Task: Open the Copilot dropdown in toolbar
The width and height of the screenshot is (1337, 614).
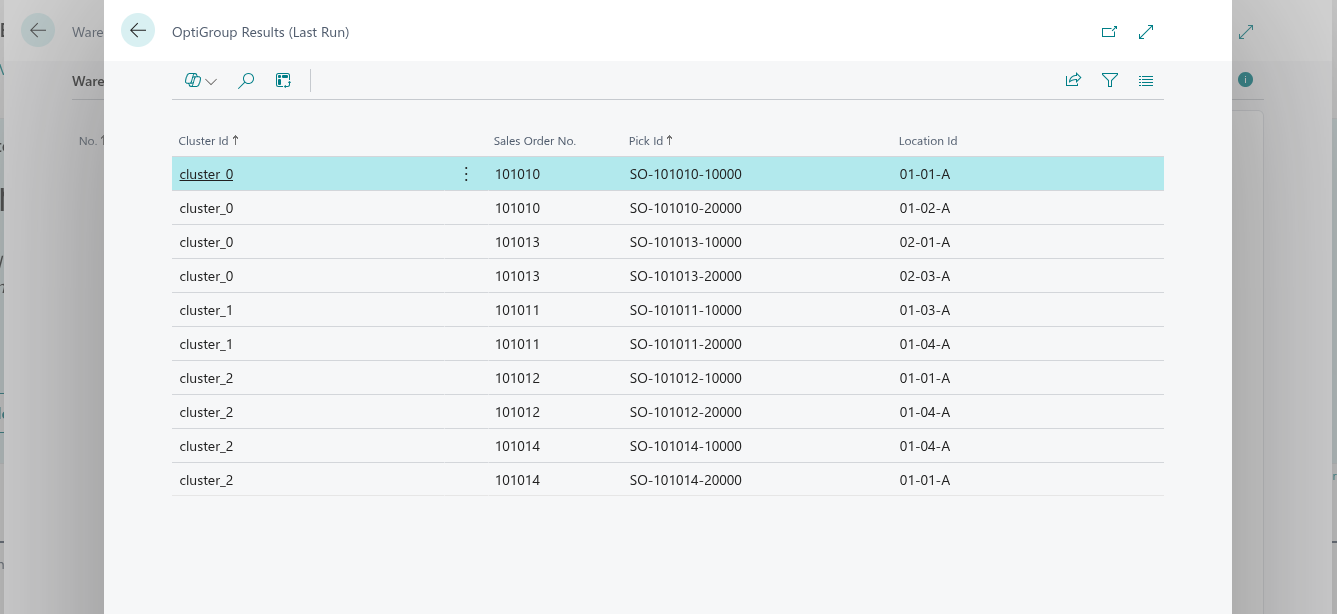Action: point(201,81)
